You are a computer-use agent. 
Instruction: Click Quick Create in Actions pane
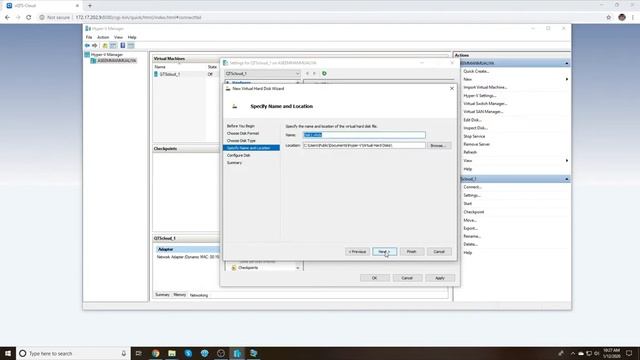(476, 71)
